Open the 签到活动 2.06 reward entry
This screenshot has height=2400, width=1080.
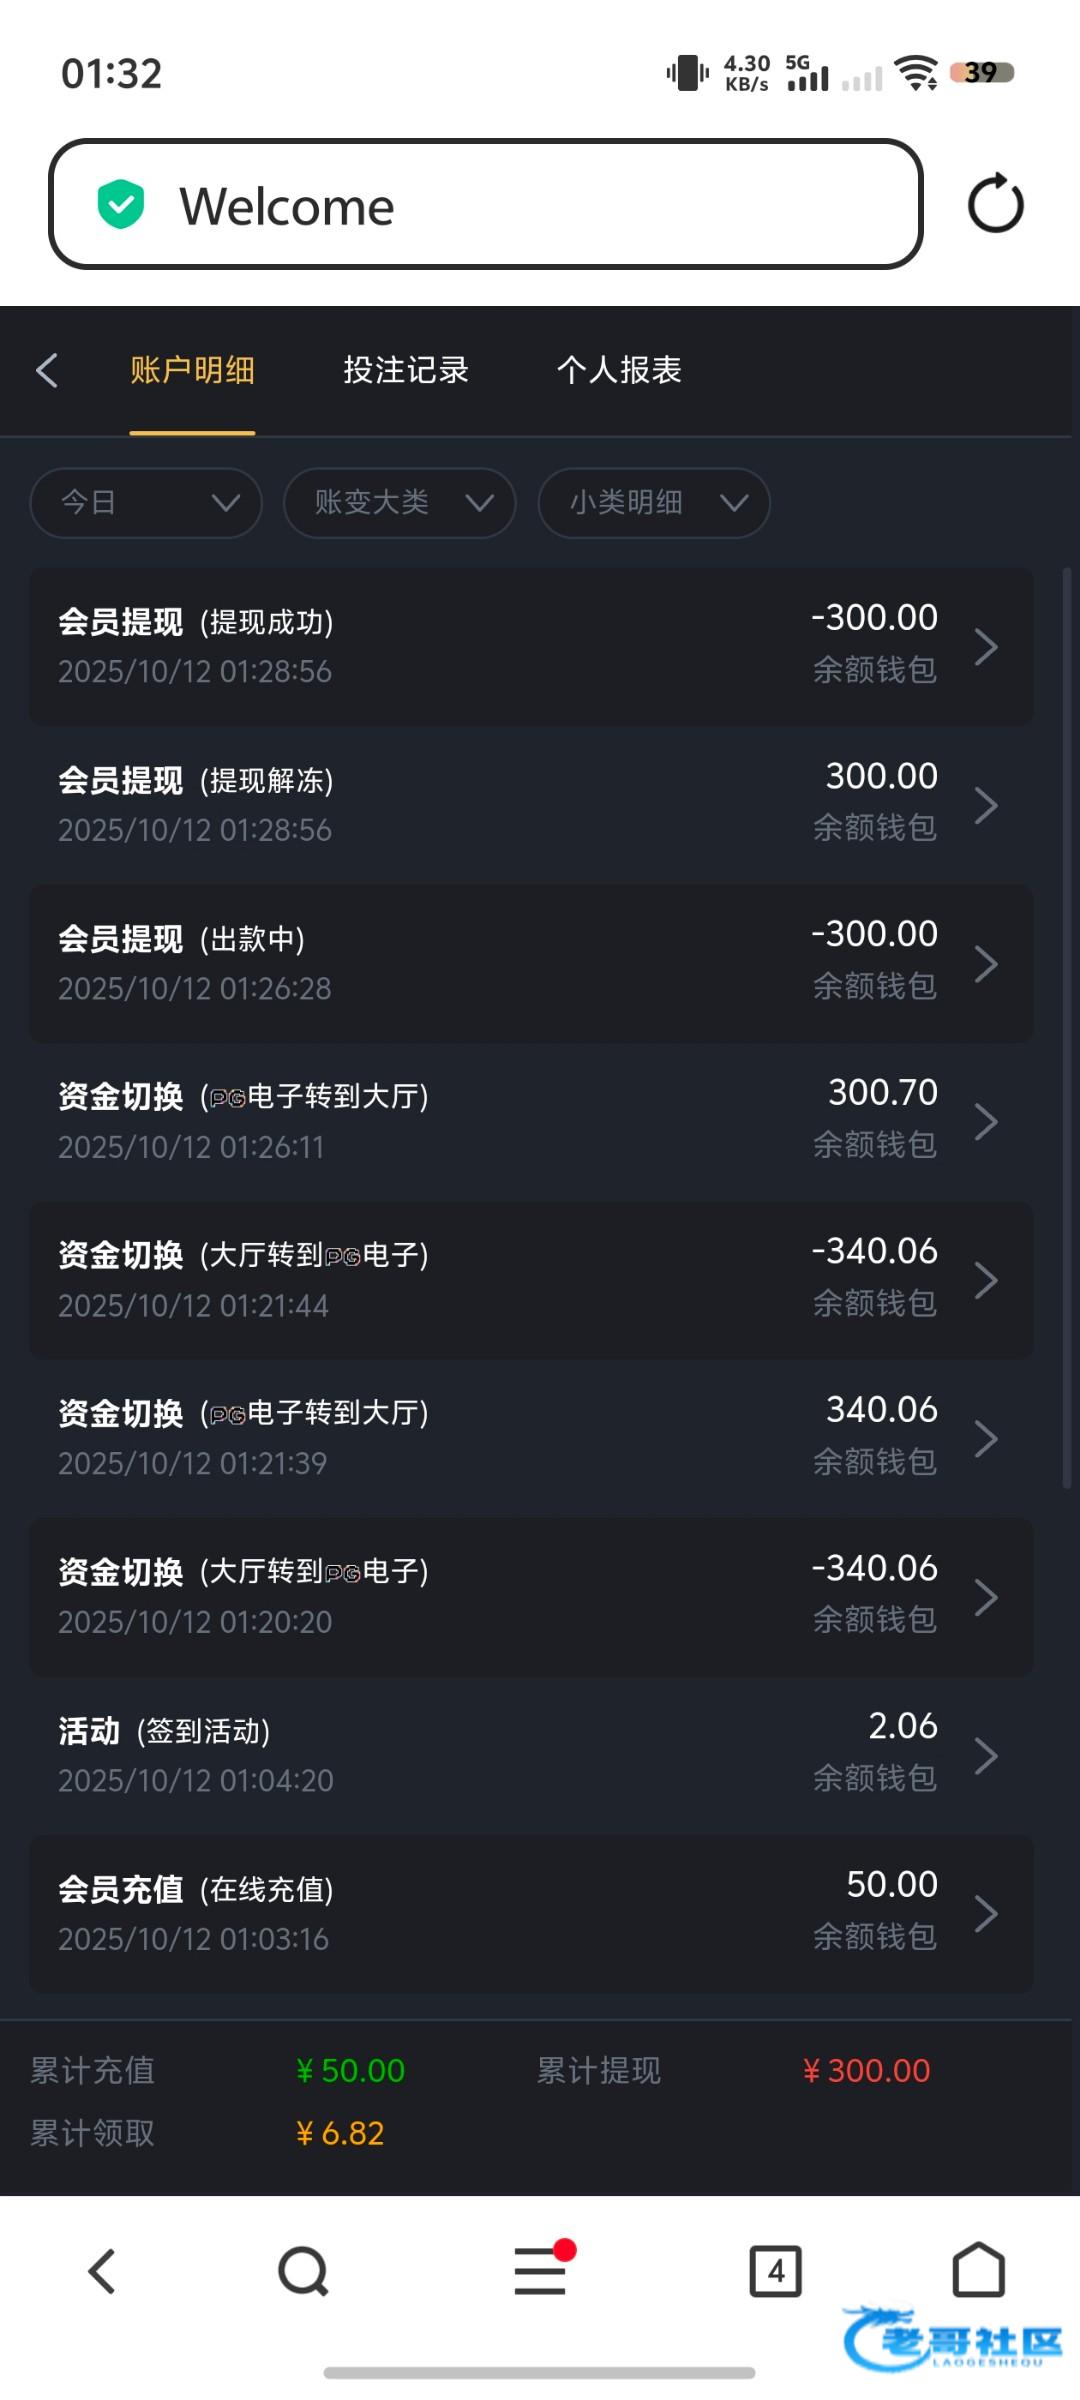pos(530,1755)
